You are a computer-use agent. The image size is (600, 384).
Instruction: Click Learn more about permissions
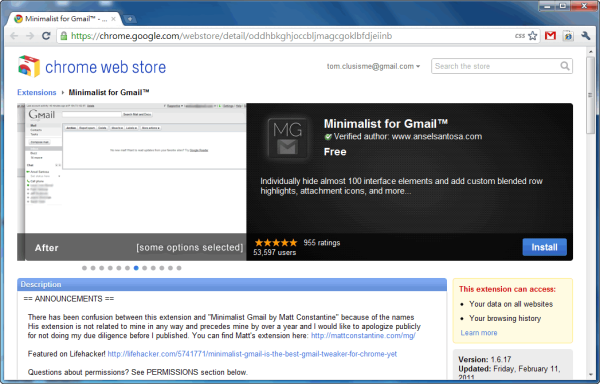click(x=479, y=333)
